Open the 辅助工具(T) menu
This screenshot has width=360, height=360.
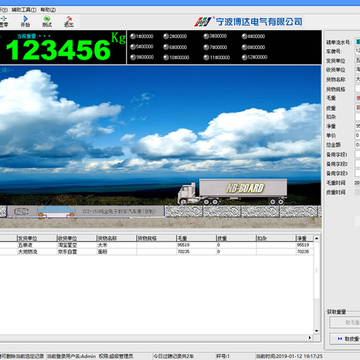24,10
